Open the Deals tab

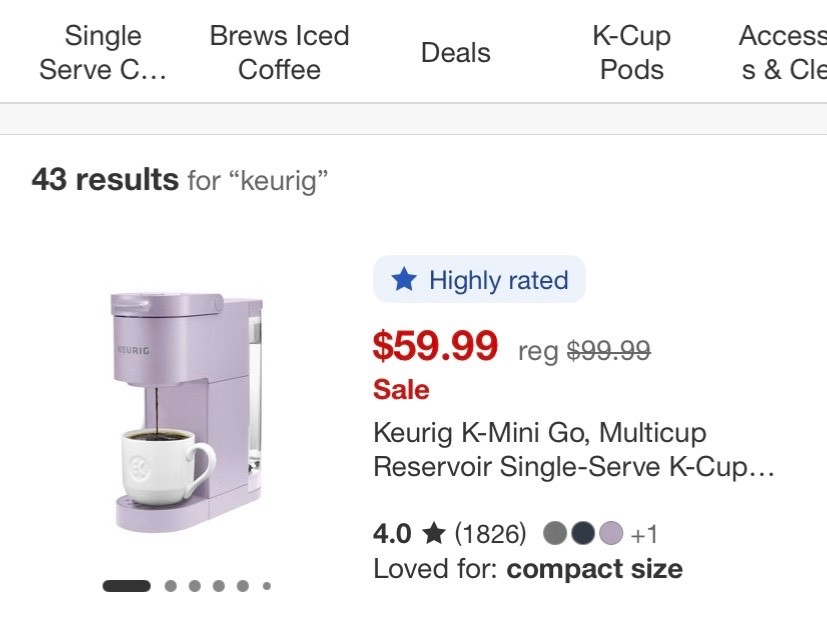455,53
